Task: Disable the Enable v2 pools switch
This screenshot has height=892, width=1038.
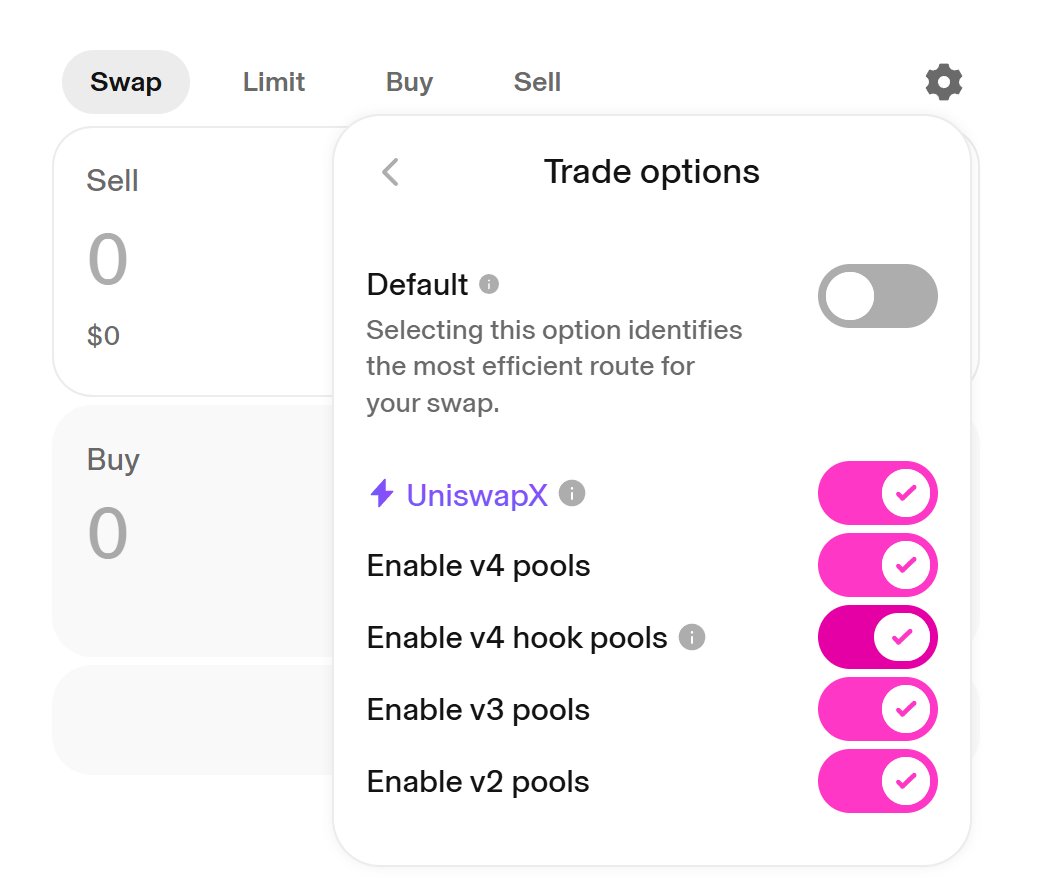Action: (877, 781)
